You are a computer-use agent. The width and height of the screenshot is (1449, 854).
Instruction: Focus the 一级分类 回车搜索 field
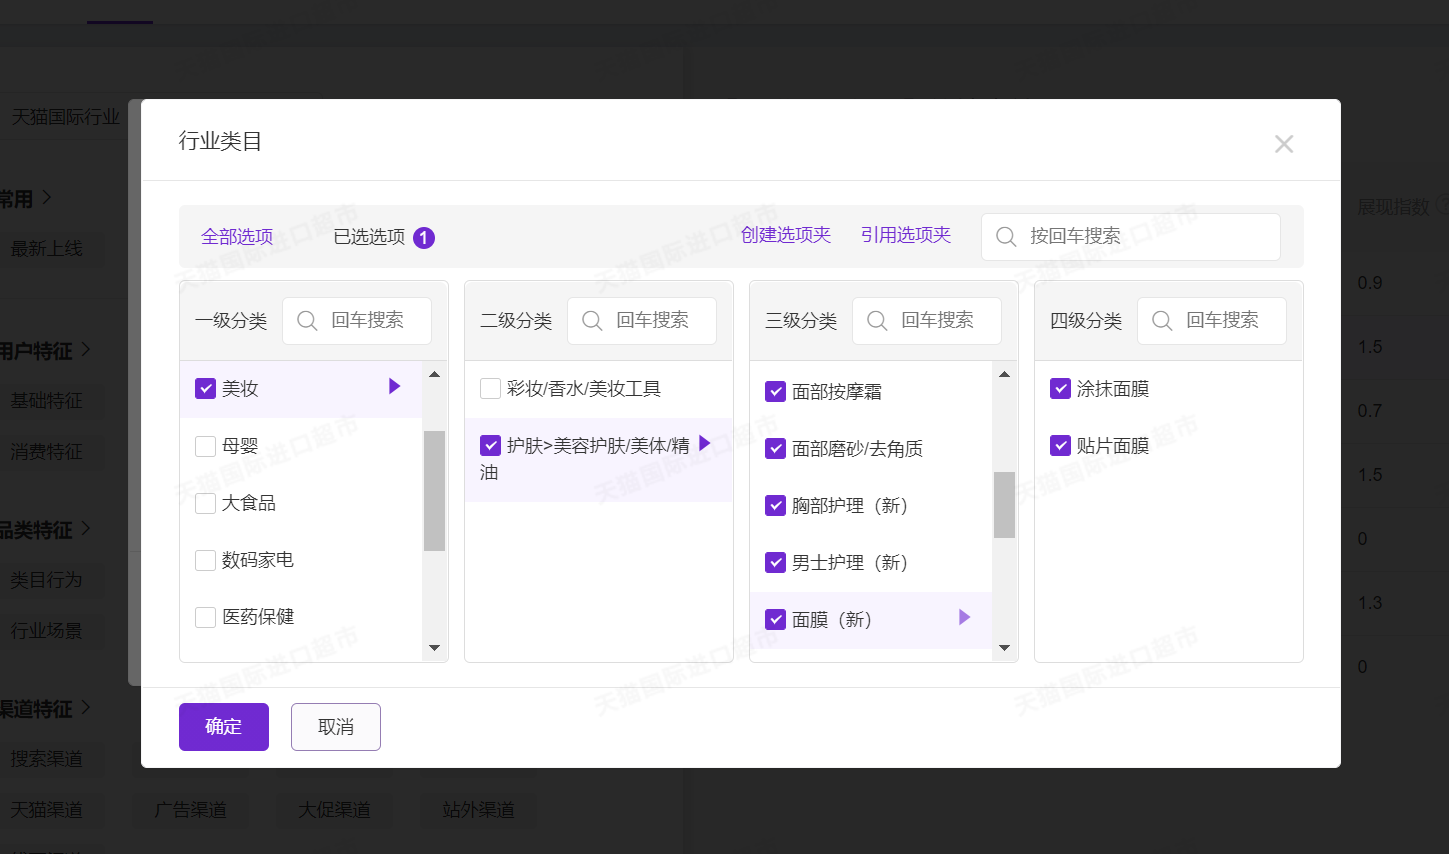point(357,321)
